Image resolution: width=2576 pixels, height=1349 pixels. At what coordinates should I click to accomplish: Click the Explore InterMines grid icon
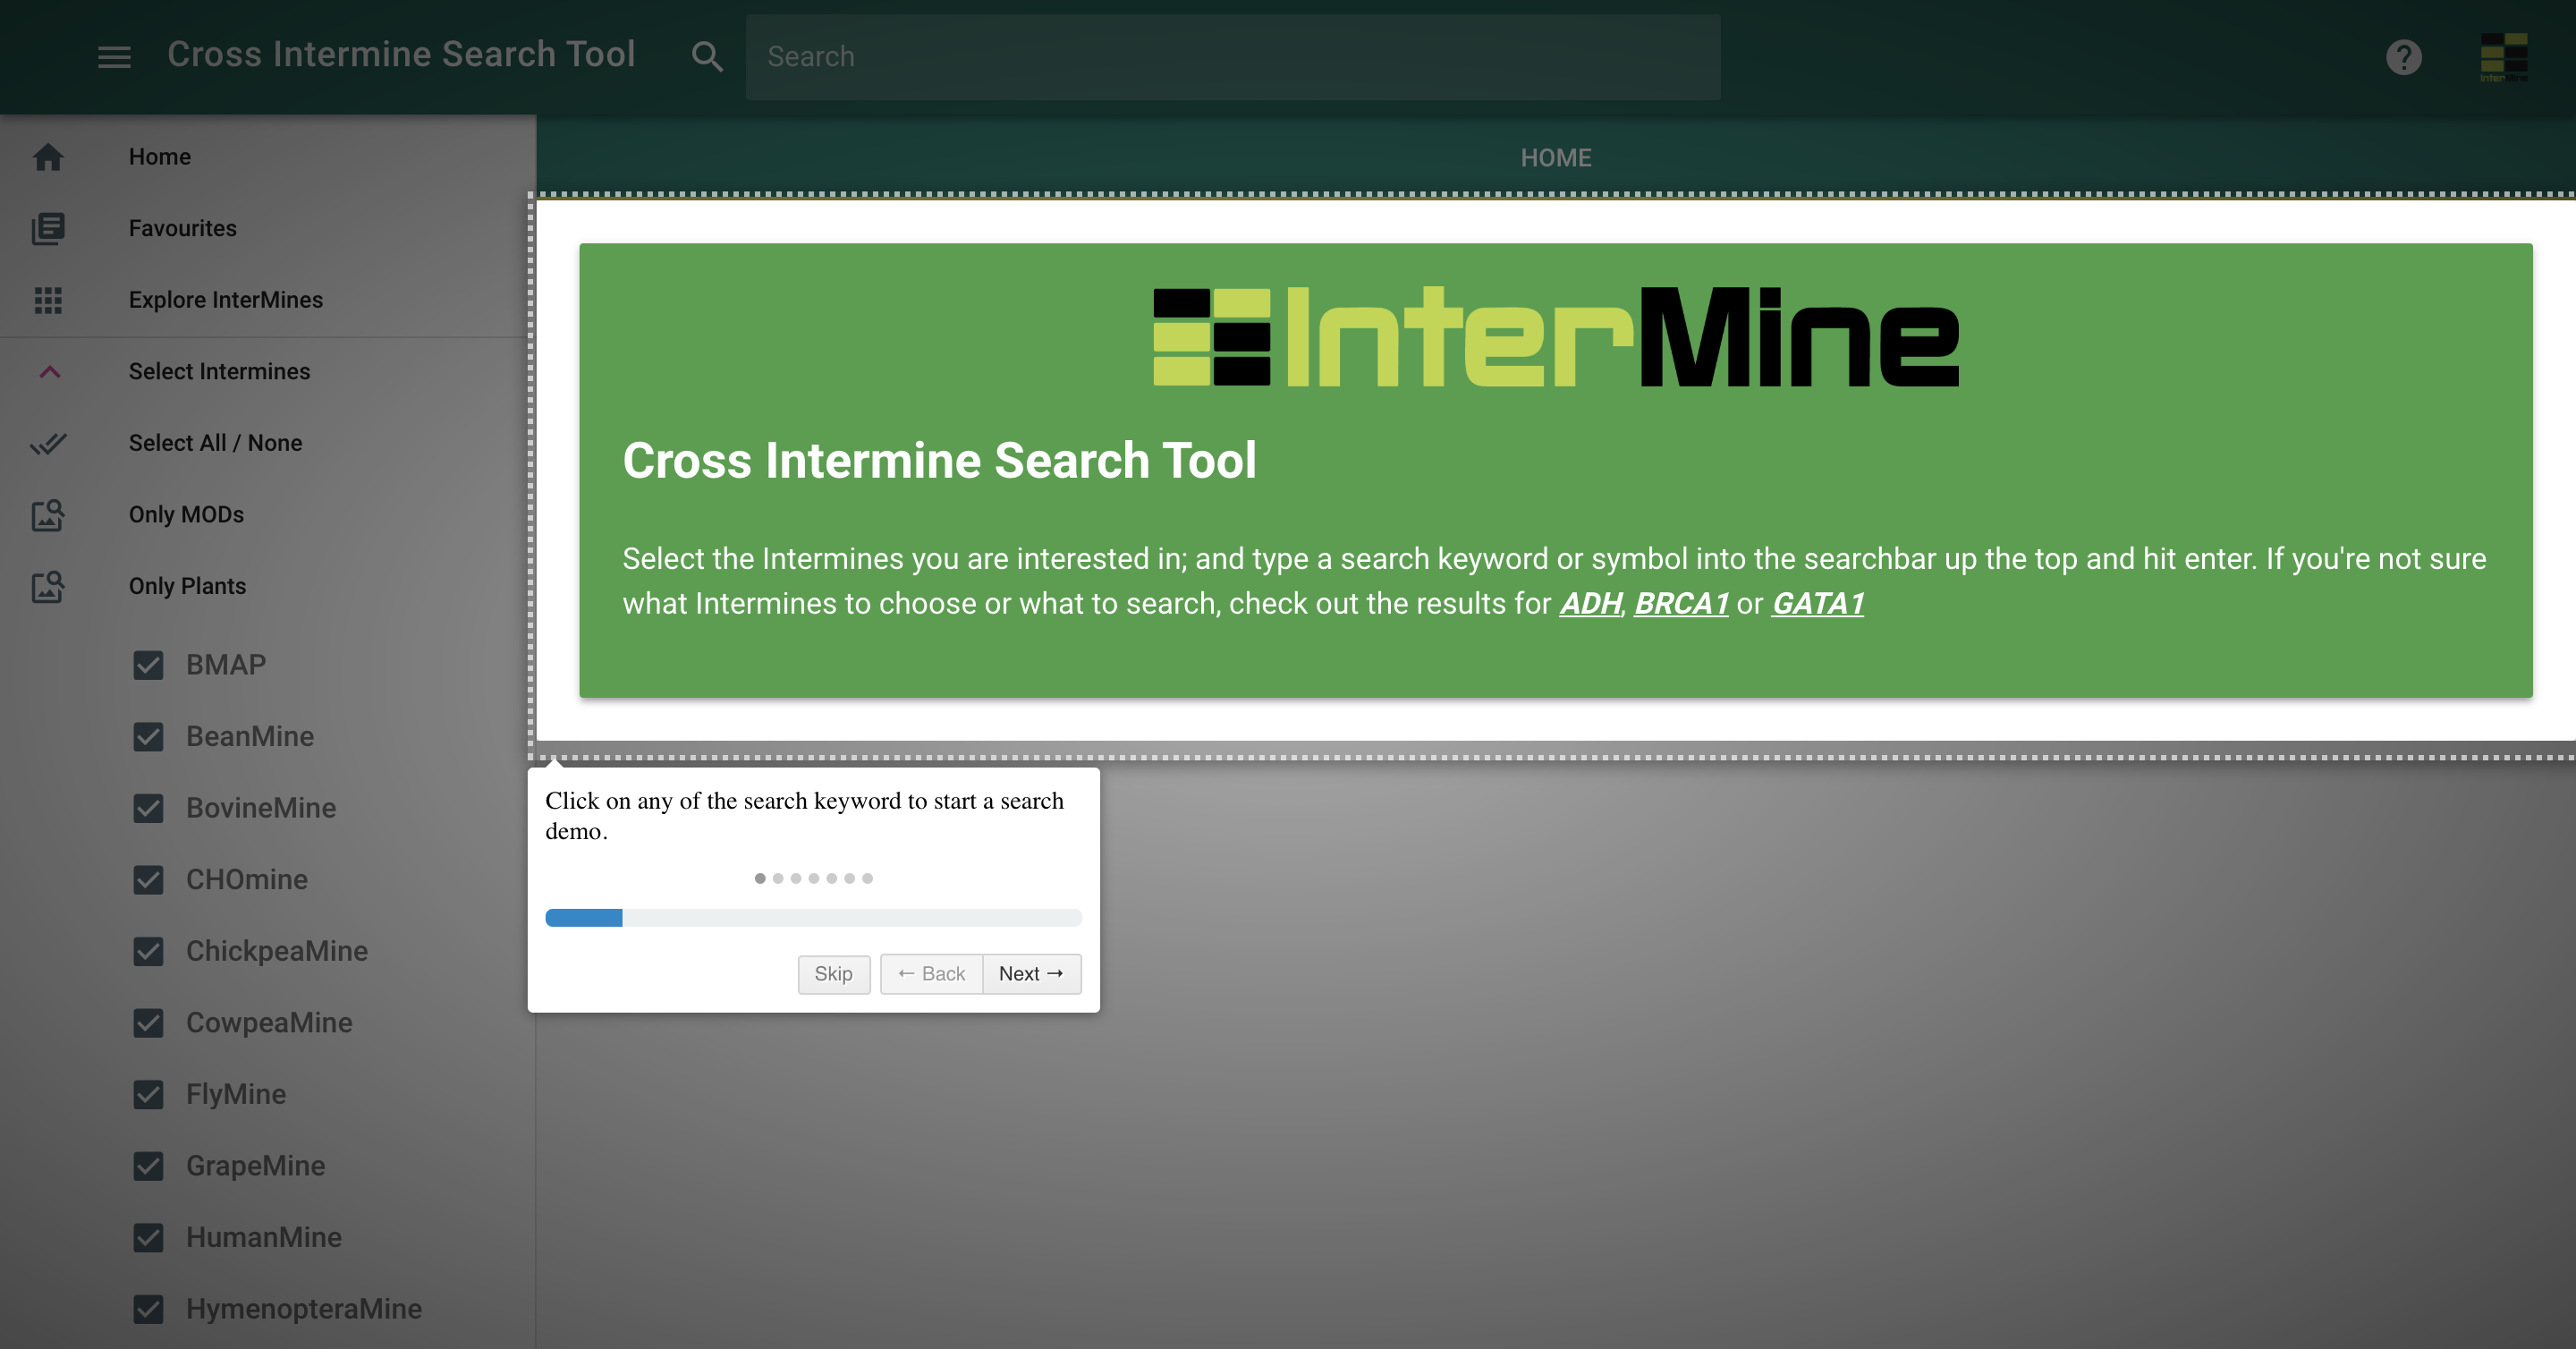pos(48,300)
